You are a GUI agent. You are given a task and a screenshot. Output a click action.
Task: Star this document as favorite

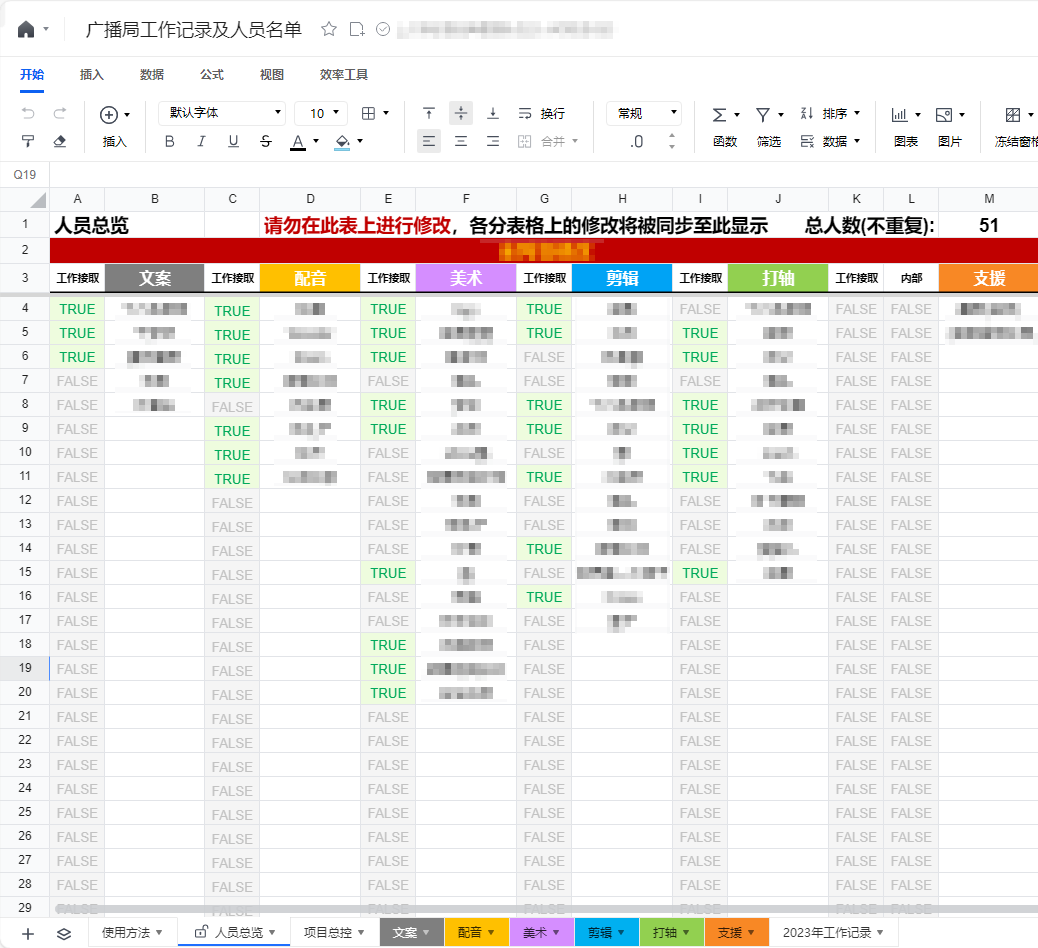point(328,29)
